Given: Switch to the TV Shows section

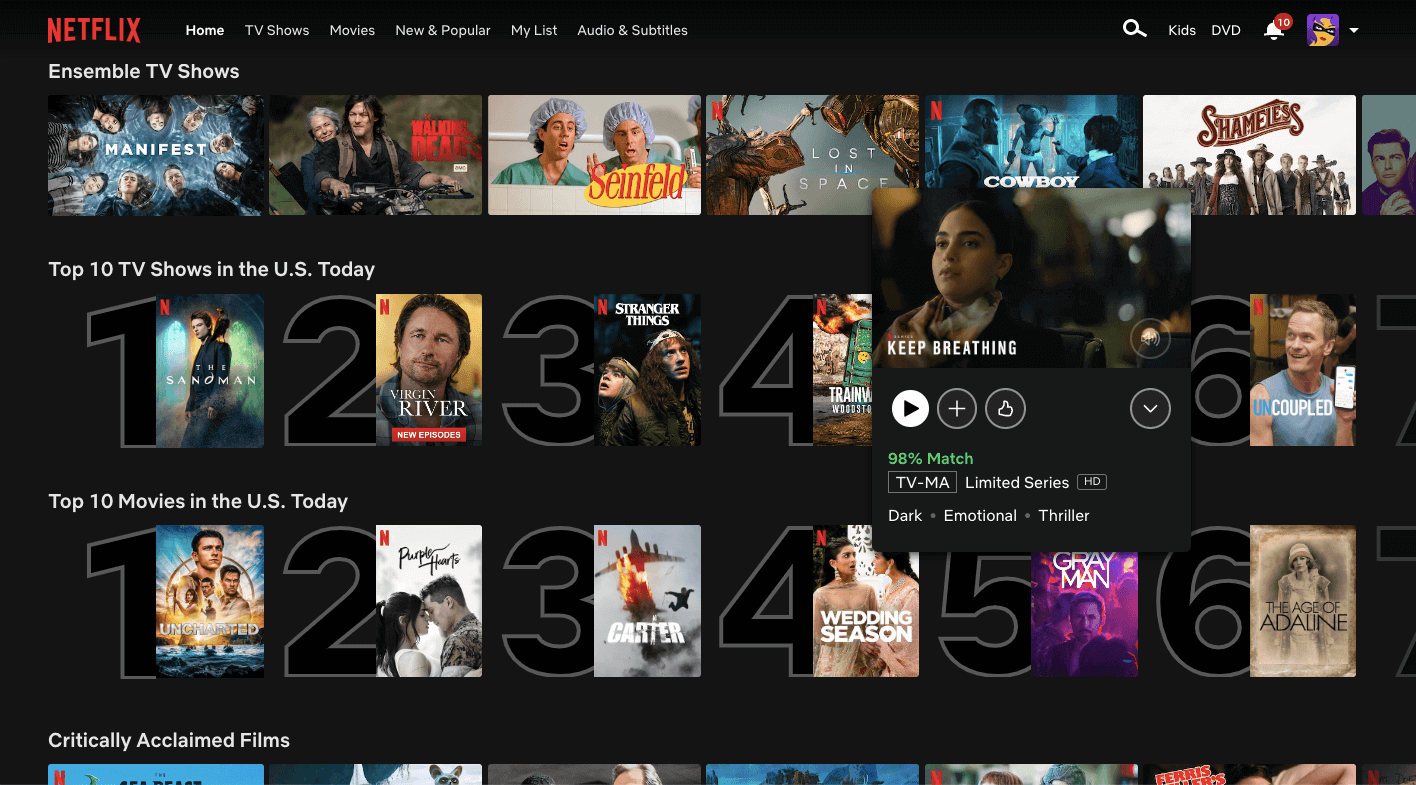Looking at the screenshot, I should 277,30.
